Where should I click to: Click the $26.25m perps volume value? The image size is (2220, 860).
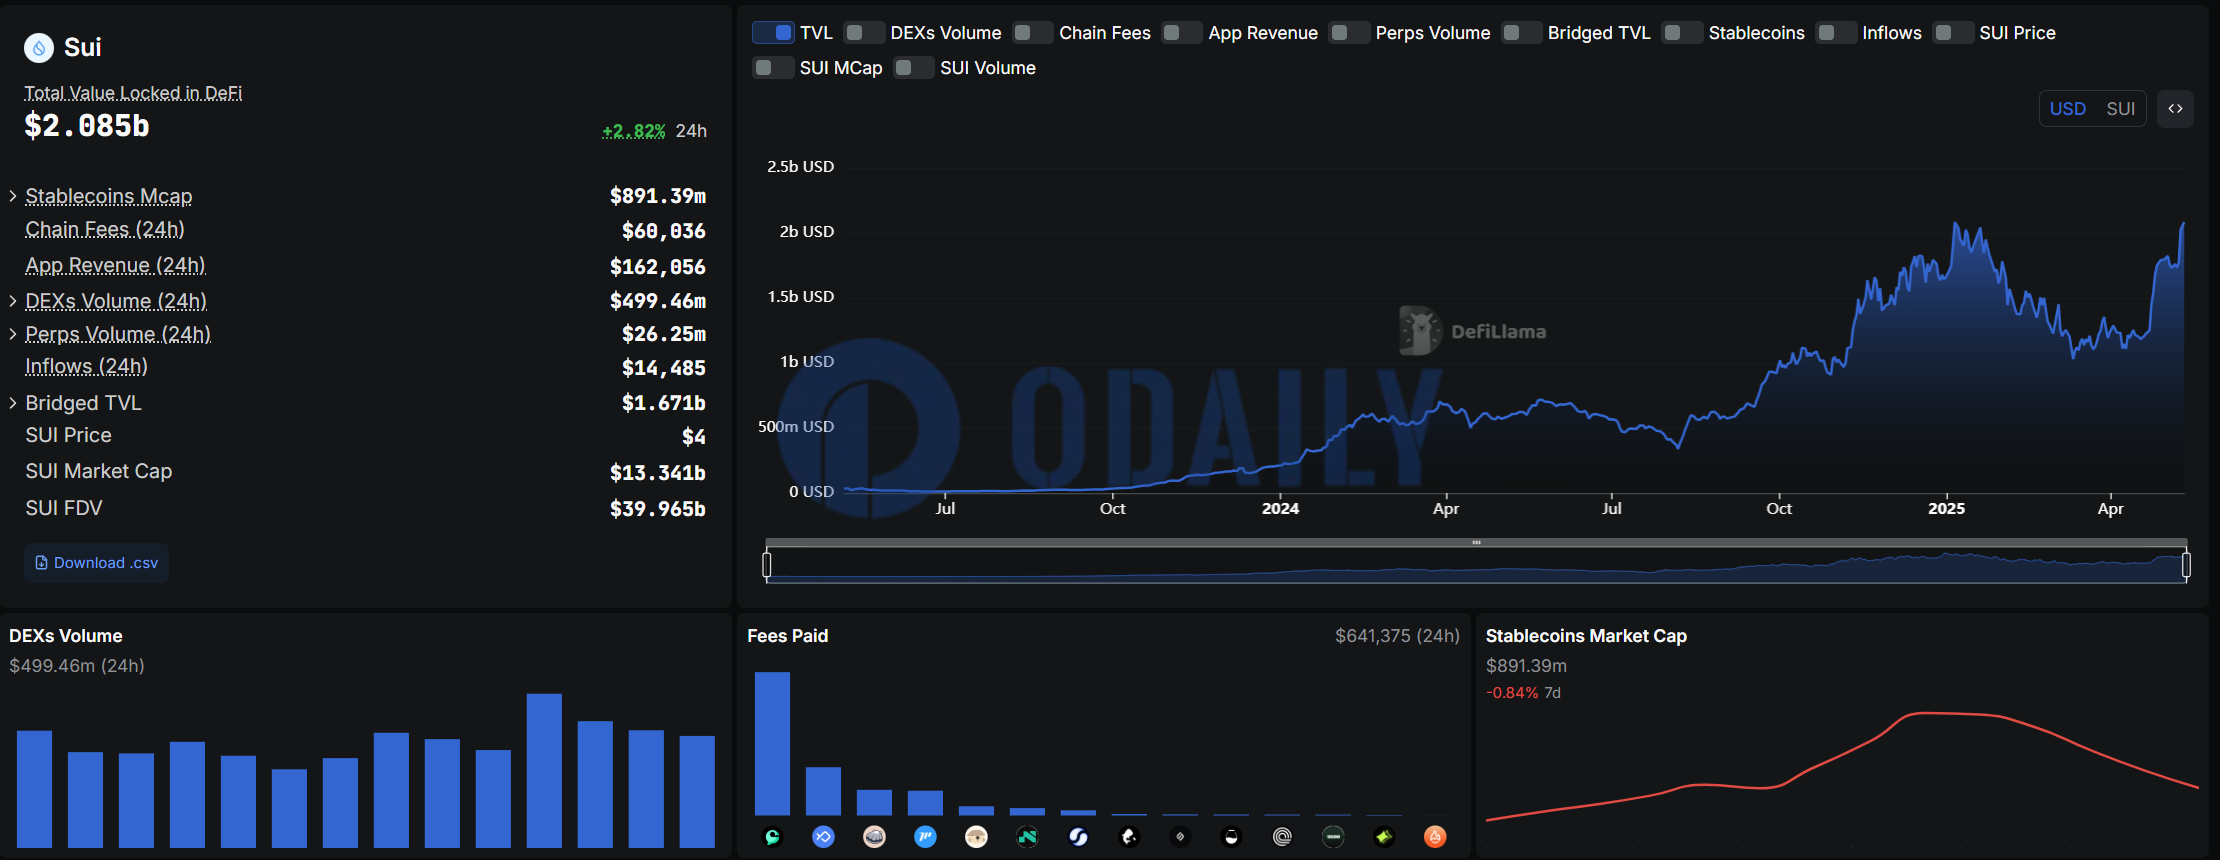pyautogui.click(x=664, y=334)
